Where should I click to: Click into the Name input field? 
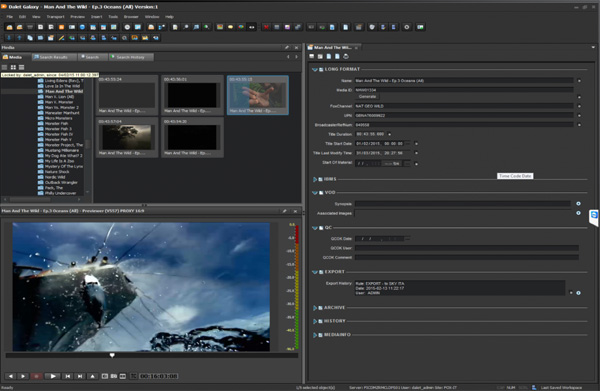point(464,81)
